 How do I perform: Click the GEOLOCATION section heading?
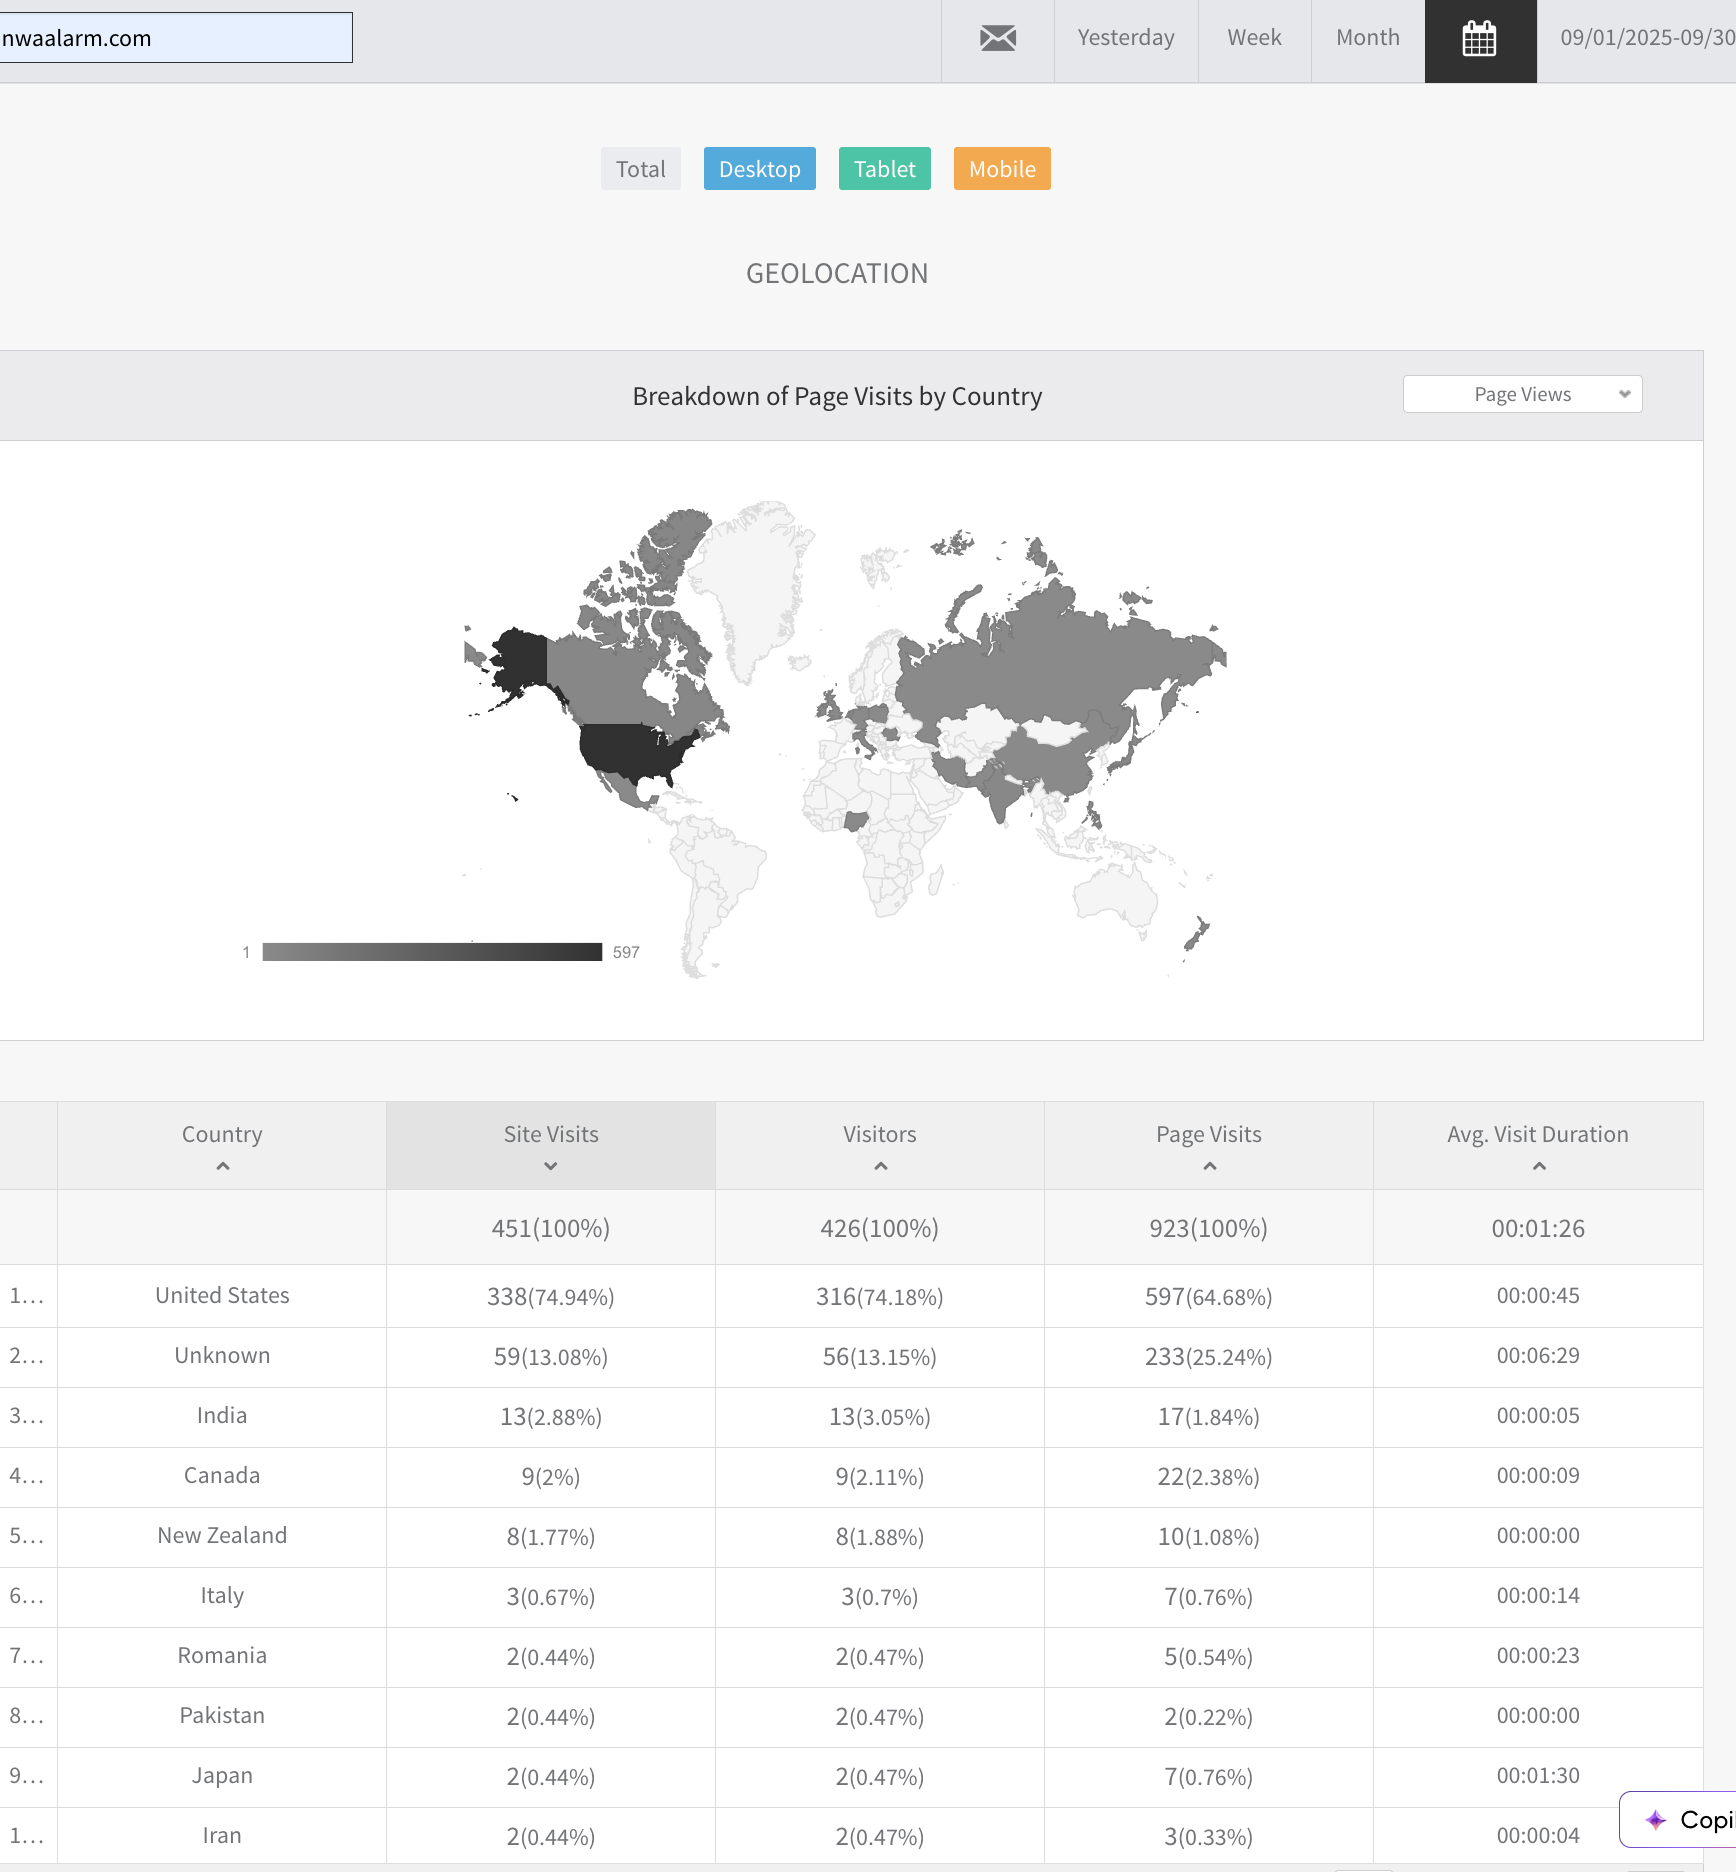pos(837,274)
